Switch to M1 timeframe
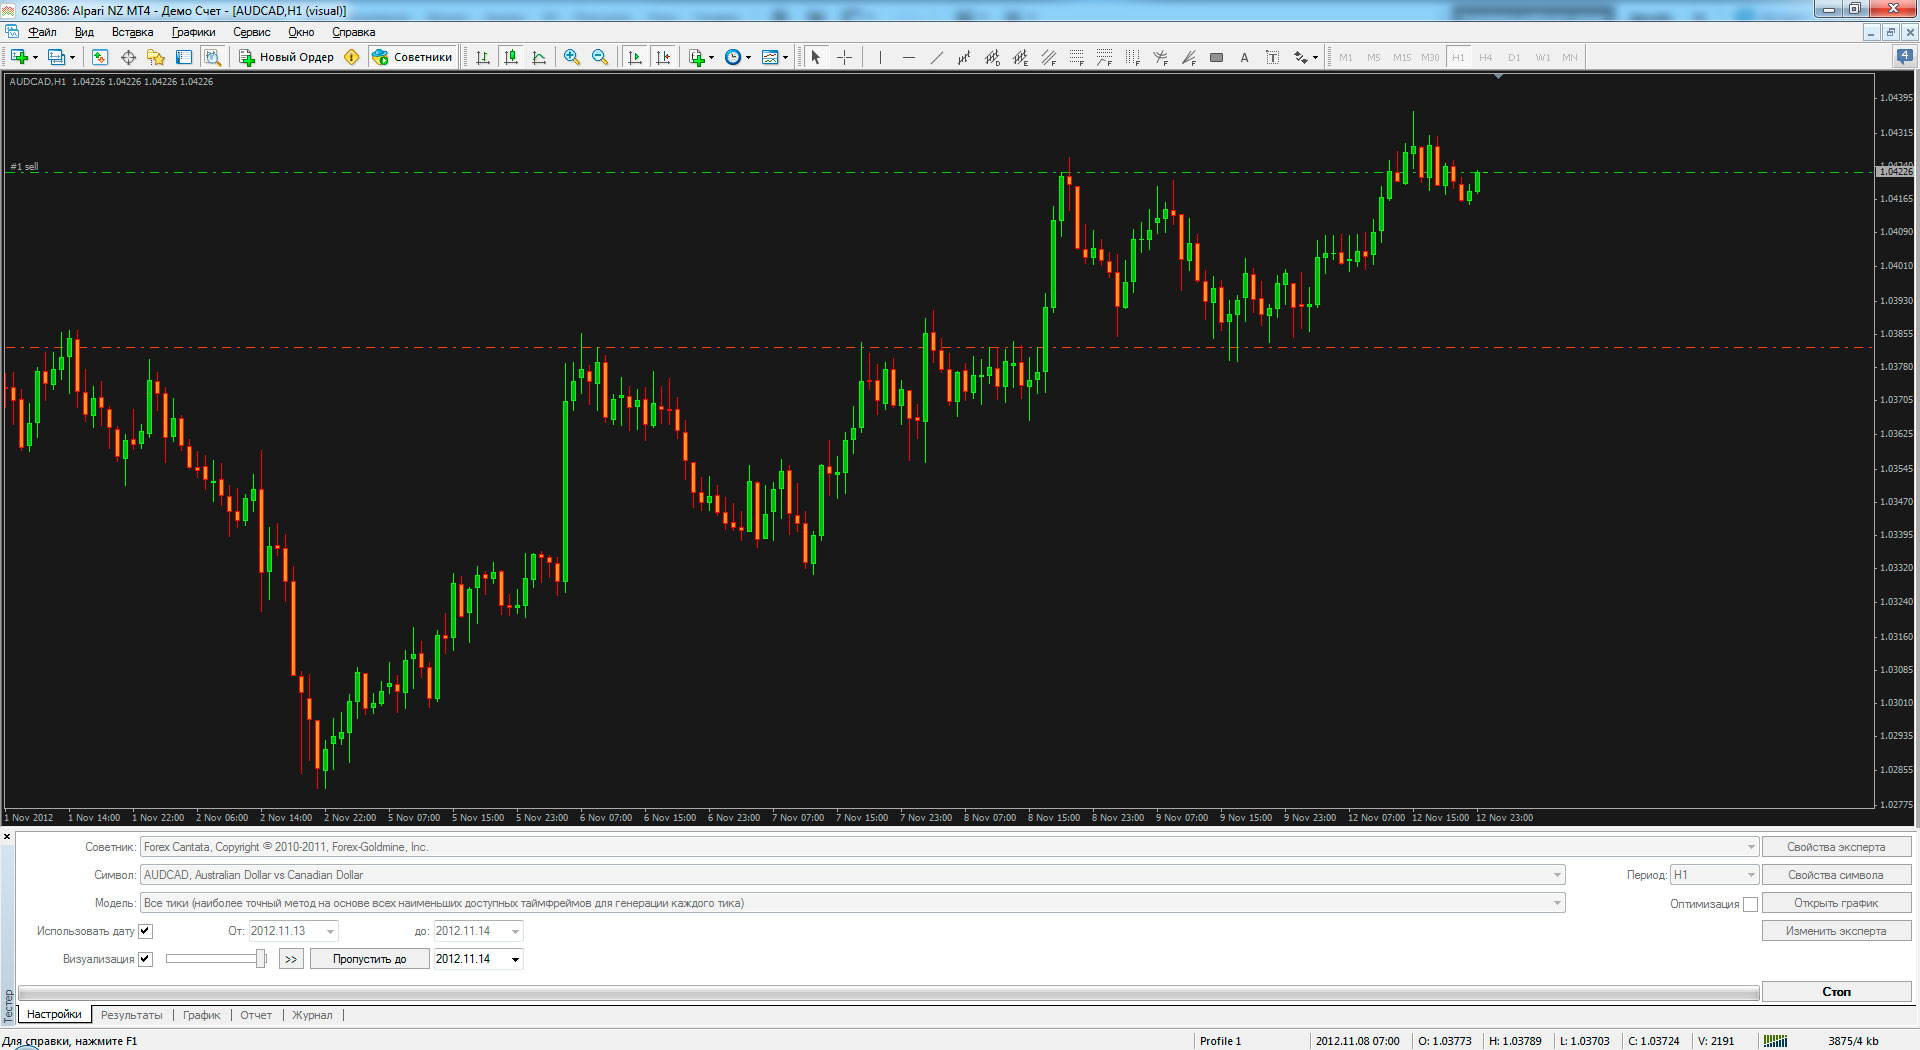The height and width of the screenshot is (1050, 1920). click(x=1346, y=57)
